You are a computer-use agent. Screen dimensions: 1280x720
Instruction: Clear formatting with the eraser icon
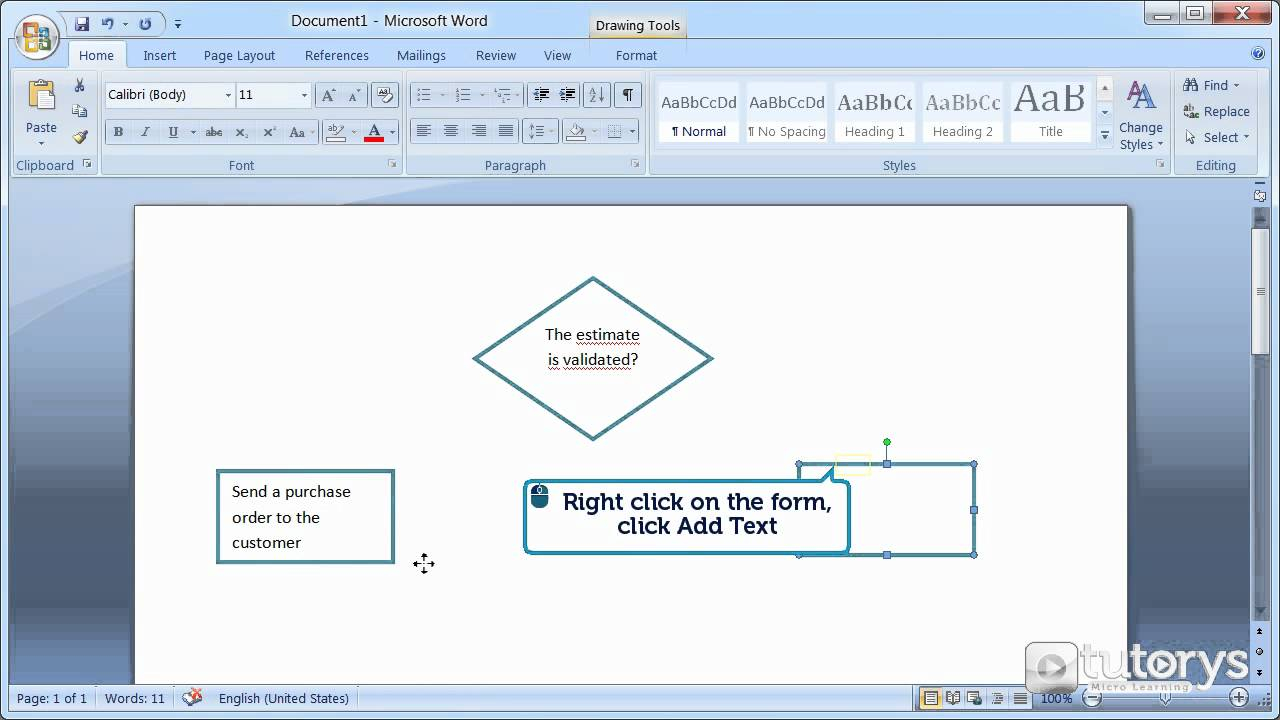point(384,95)
